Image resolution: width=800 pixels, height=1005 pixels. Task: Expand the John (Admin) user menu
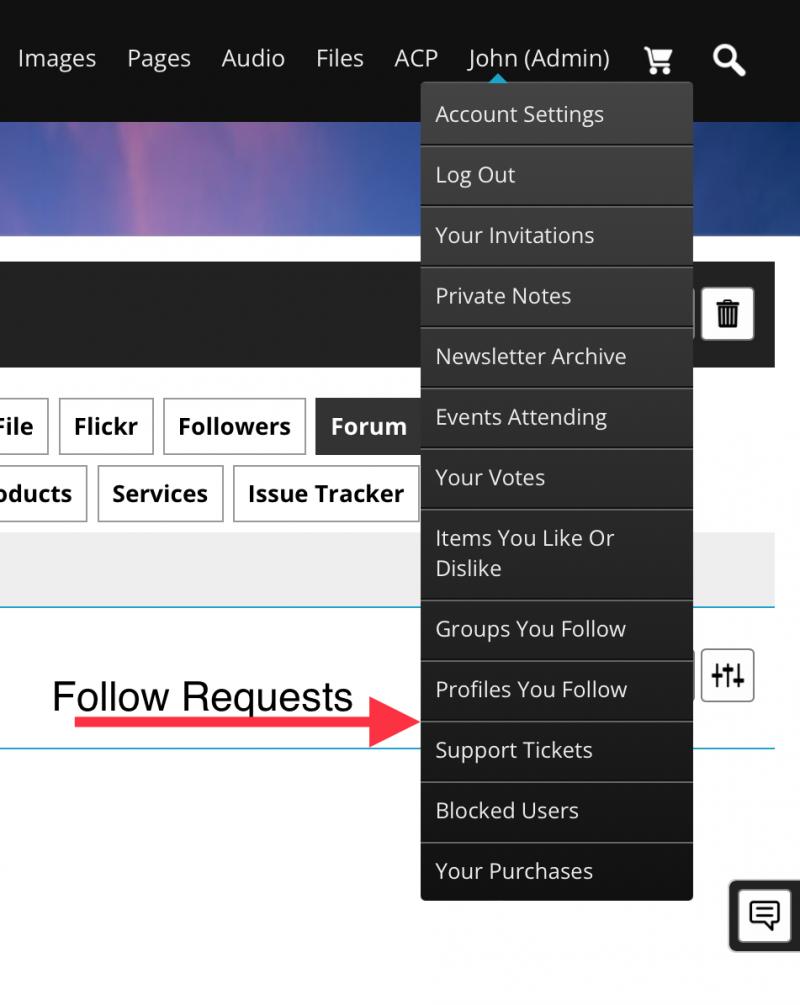538,59
